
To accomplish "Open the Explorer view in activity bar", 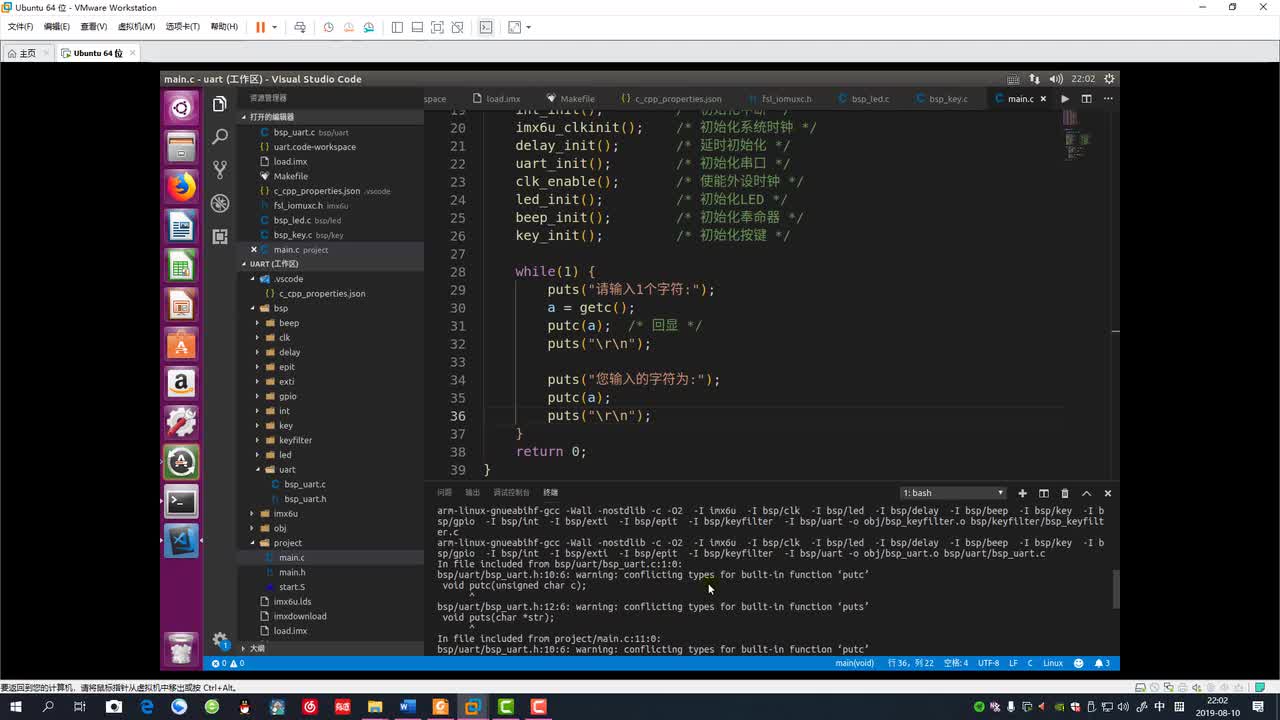I will 220,104.
